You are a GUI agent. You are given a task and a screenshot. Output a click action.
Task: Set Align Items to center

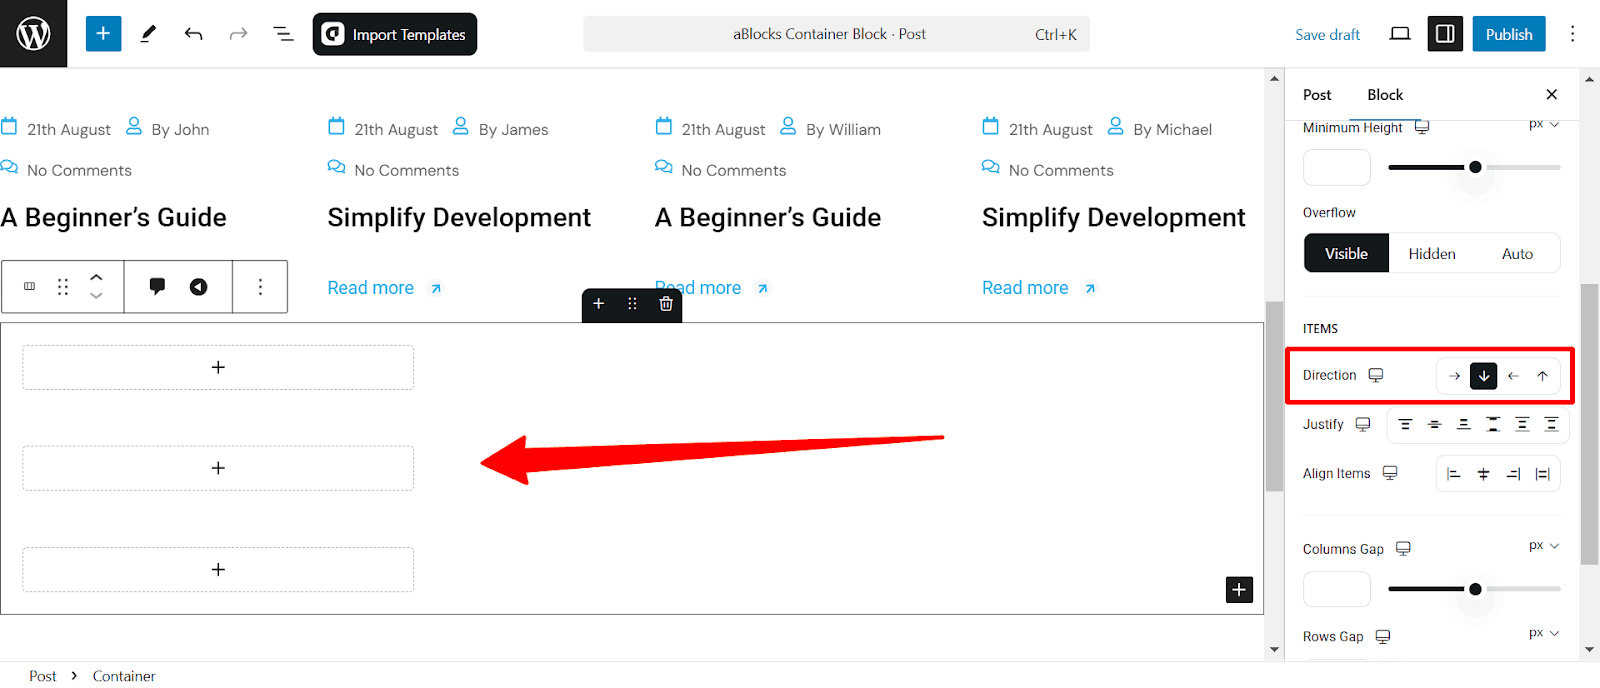pyautogui.click(x=1483, y=474)
